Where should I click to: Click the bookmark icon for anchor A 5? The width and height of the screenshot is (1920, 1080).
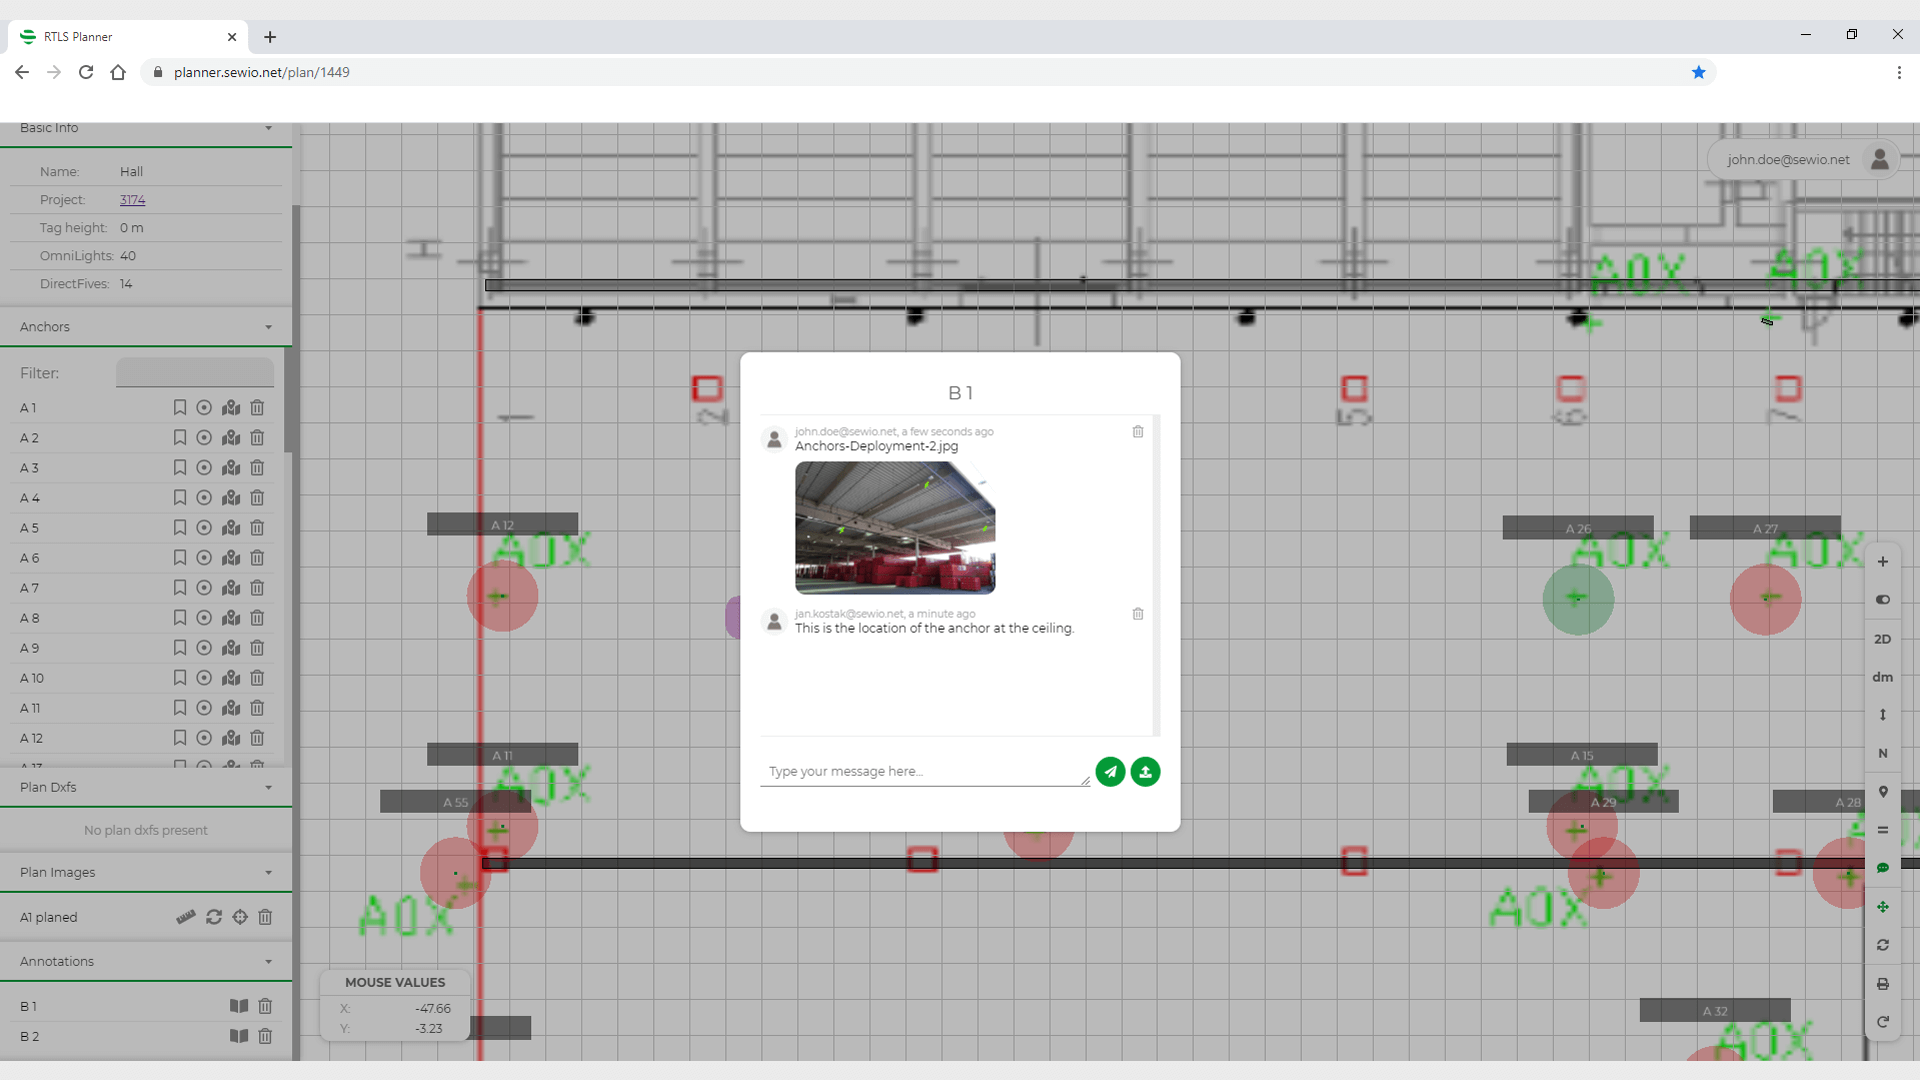(180, 528)
